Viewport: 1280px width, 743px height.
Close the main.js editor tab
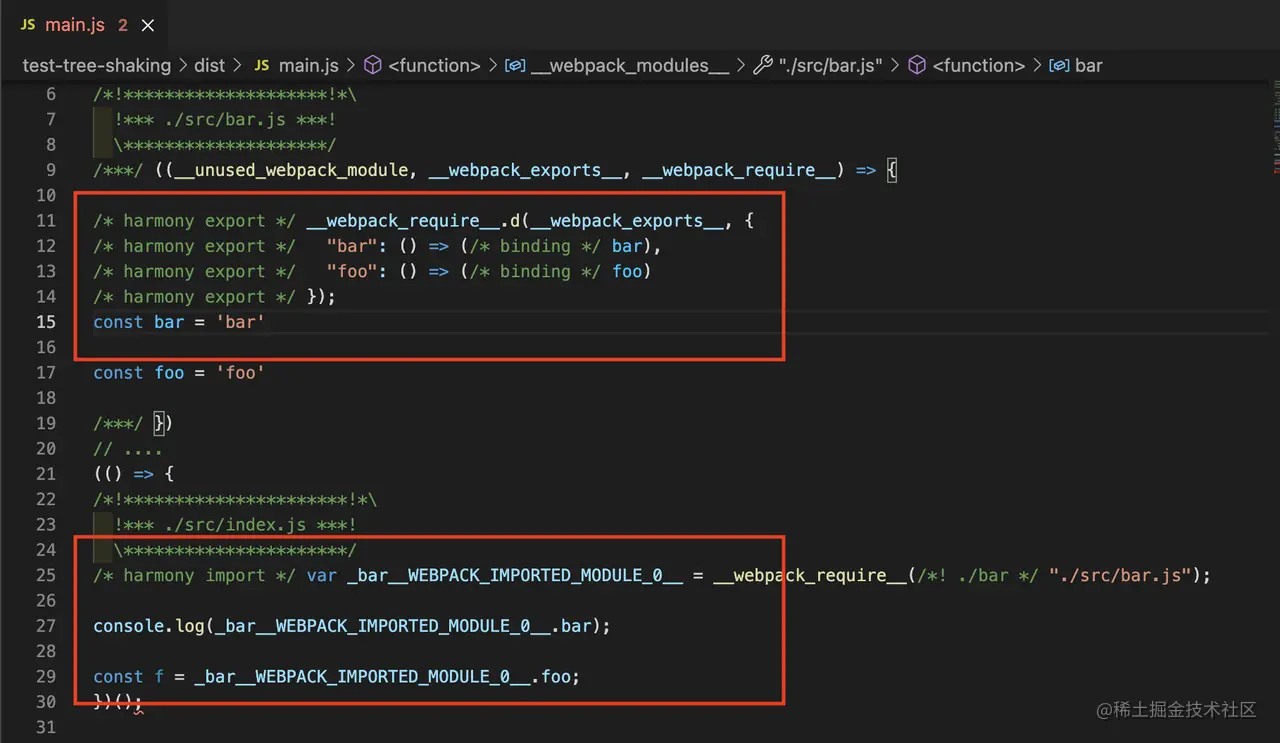(x=148, y=25)
